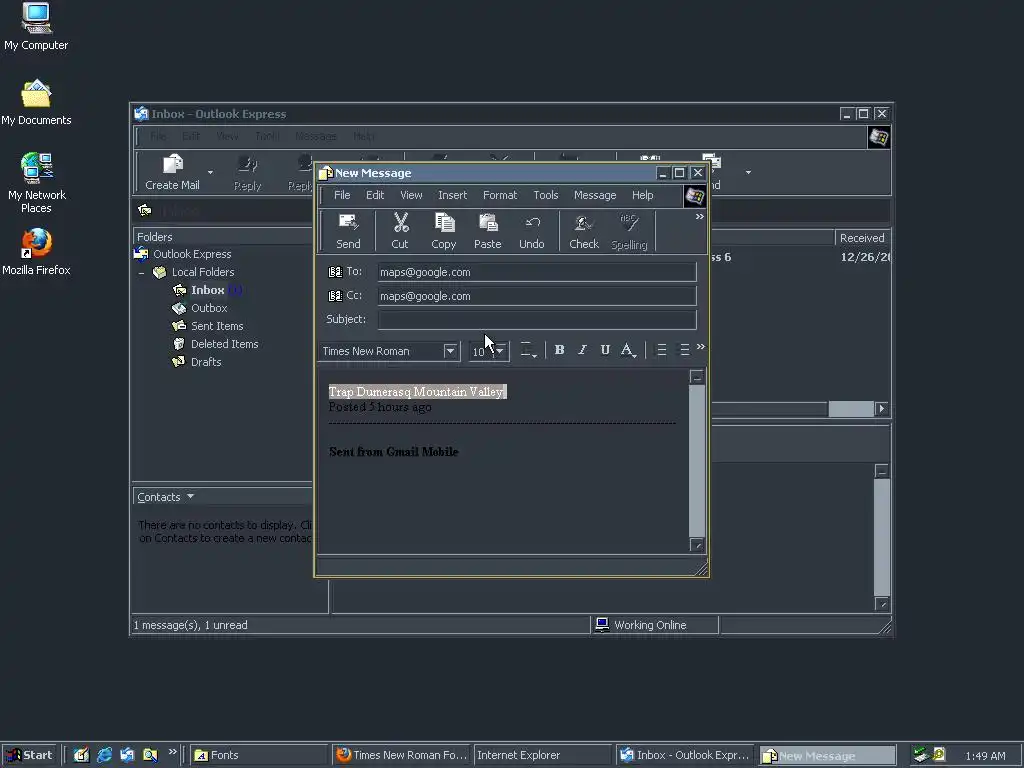Apply numbered list formatting
Screen dimensions: 1024x768
(662, 350)
